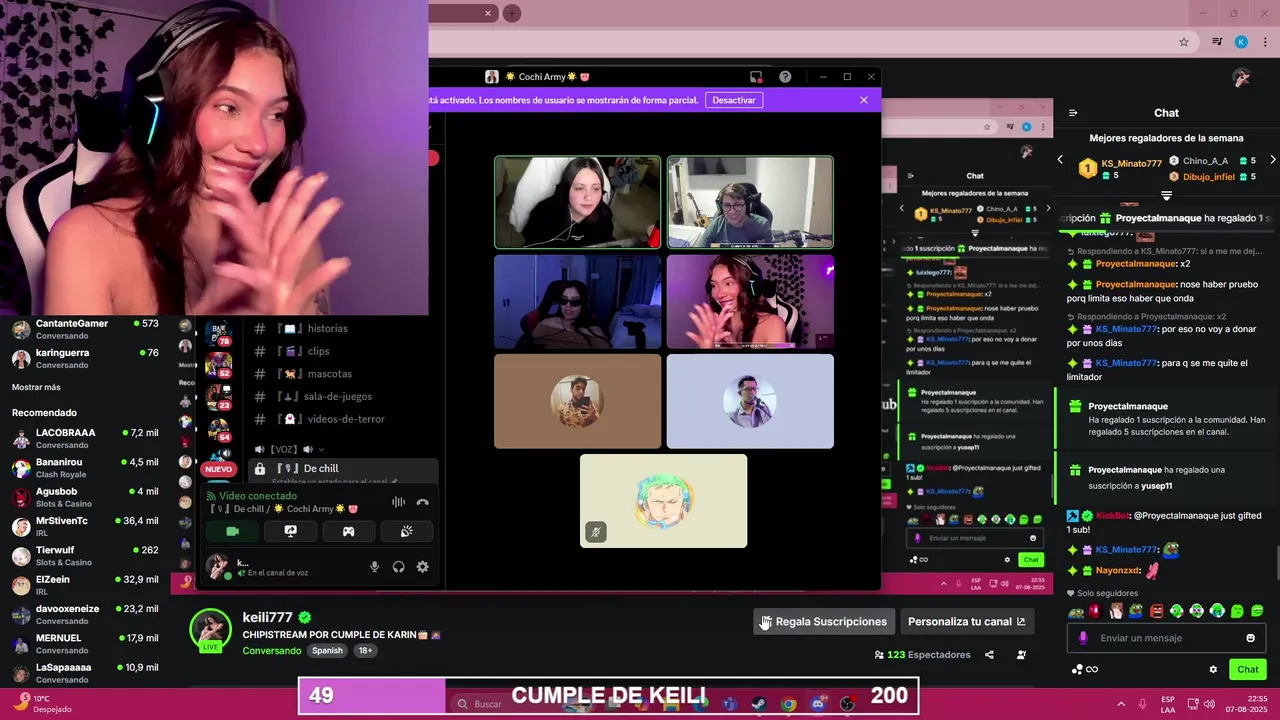Viewport: 1280px width, 720px height.
Task: Deafen audio with the Discord headphones icon
Action: tap(398, 567)
